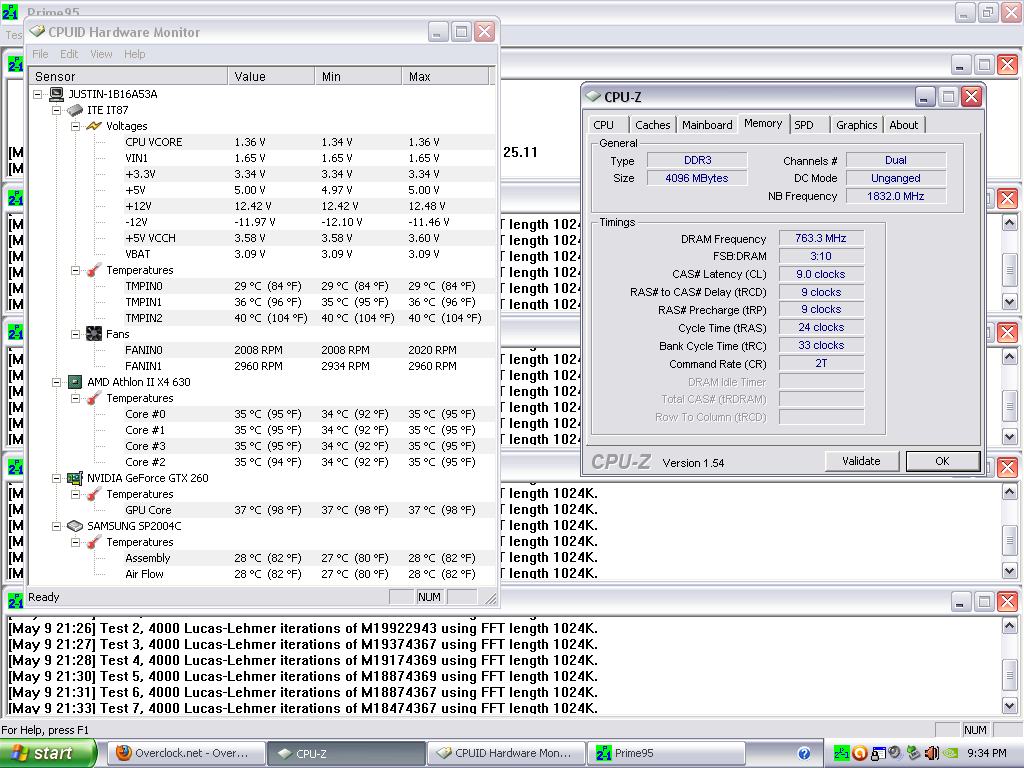Collapse the NVIDIA GeForce GTX 260 node
This screenshot has height=768, width=1024.
(x=57, y=478)
